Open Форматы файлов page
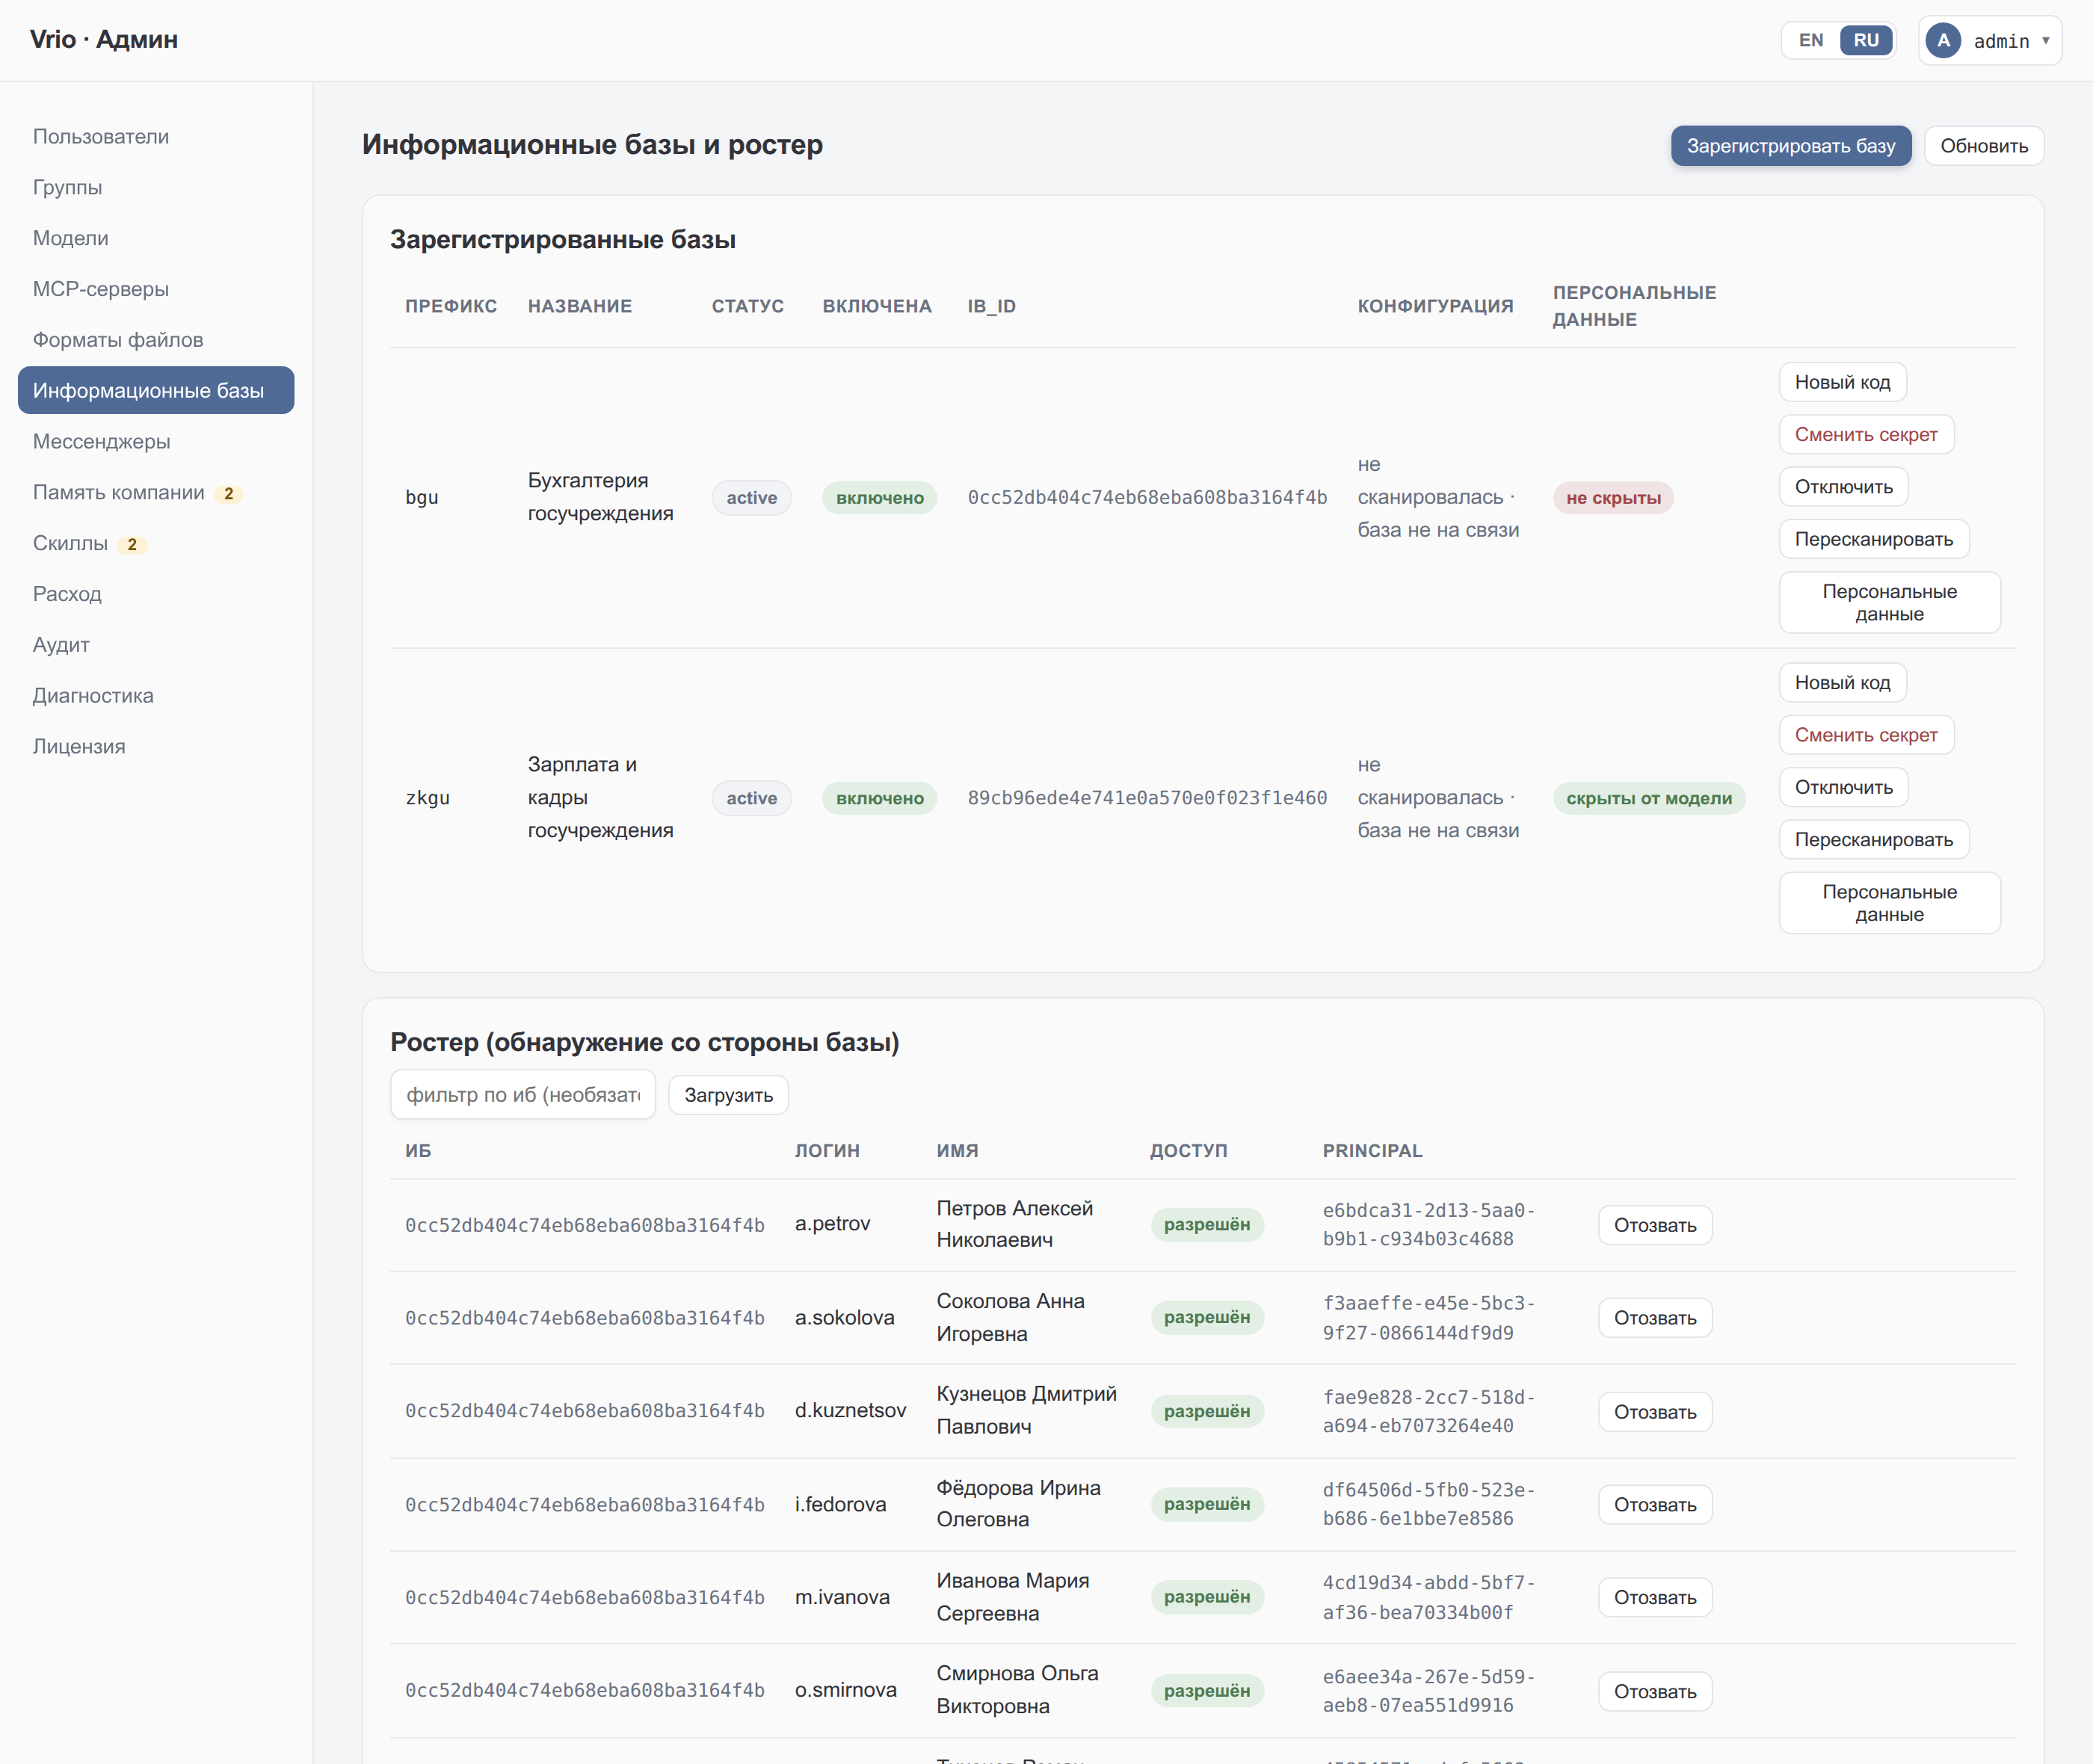This screenshot has height=1764, width=2093. [x=156, y=340]
